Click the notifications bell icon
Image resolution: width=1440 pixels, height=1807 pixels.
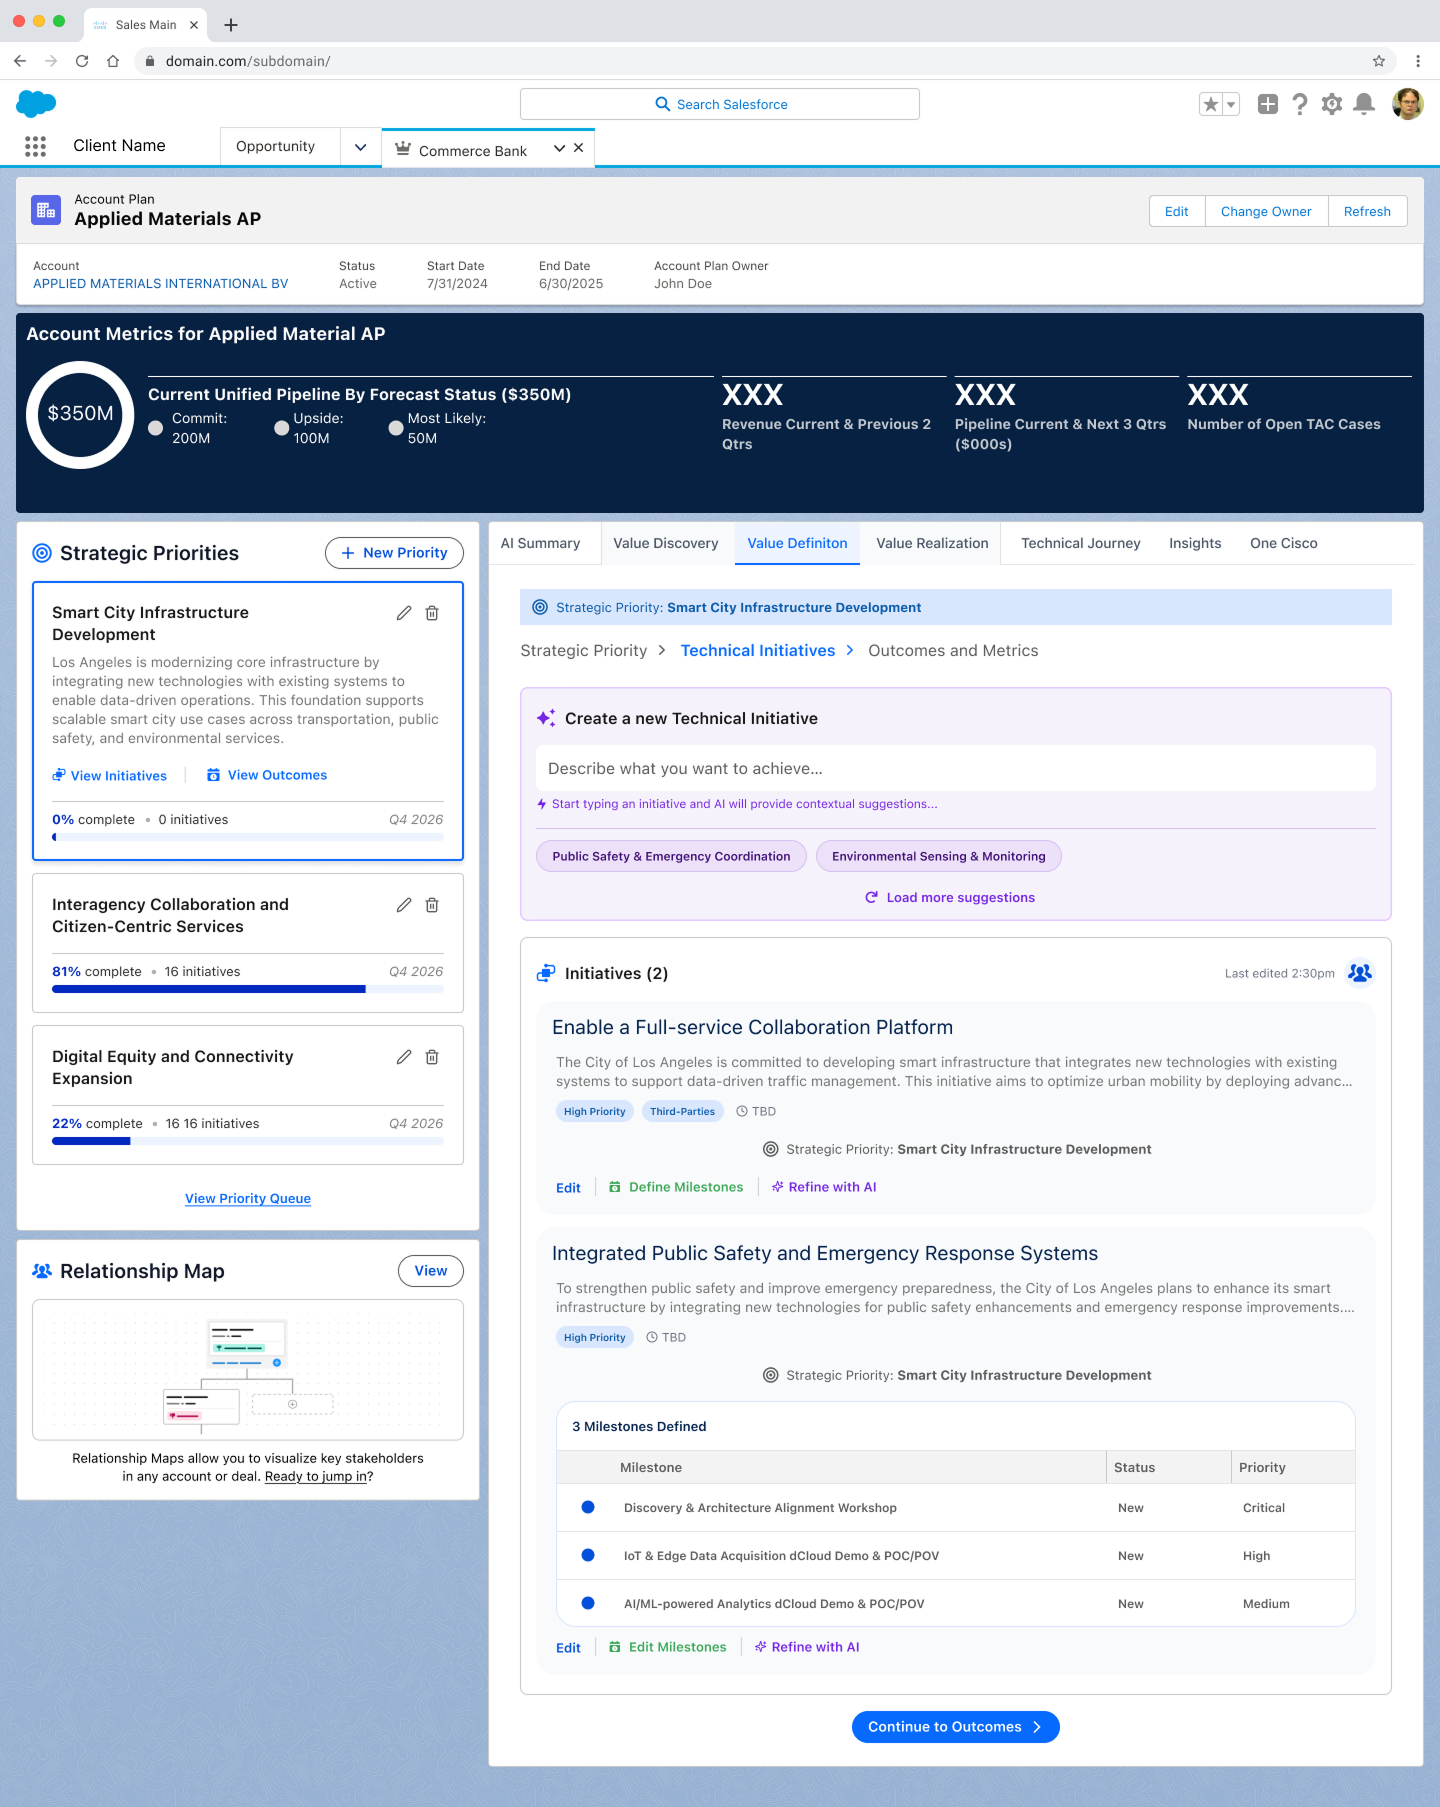click(1363, 104)
